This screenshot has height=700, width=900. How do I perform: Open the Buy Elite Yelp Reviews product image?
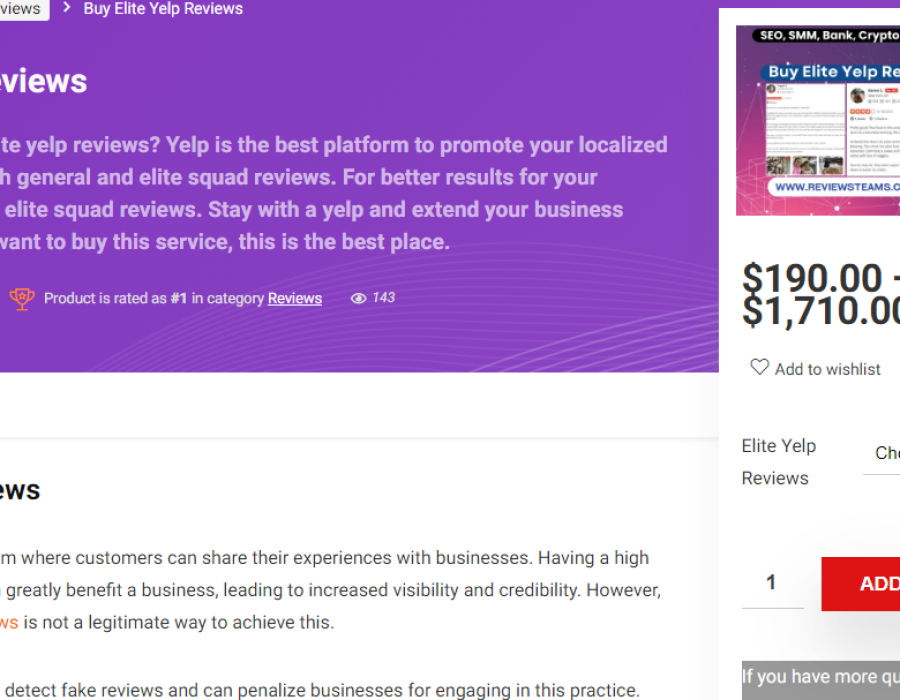point(818,120)
